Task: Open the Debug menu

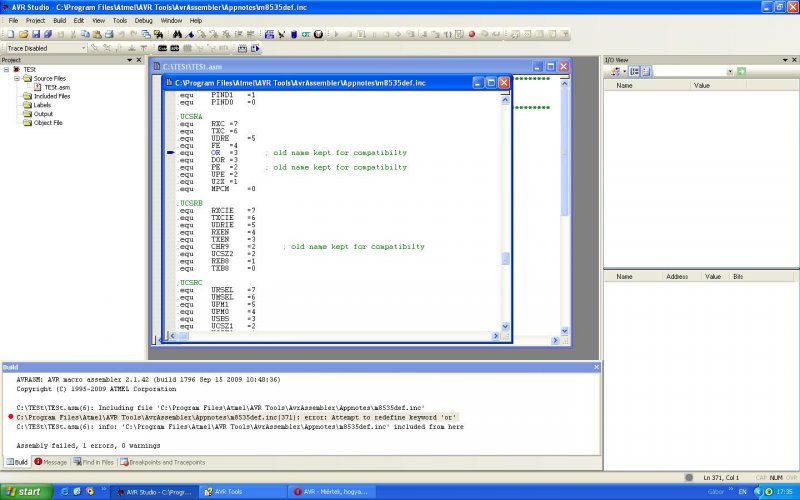Action: pyautogui.click(x=143, y=20)
